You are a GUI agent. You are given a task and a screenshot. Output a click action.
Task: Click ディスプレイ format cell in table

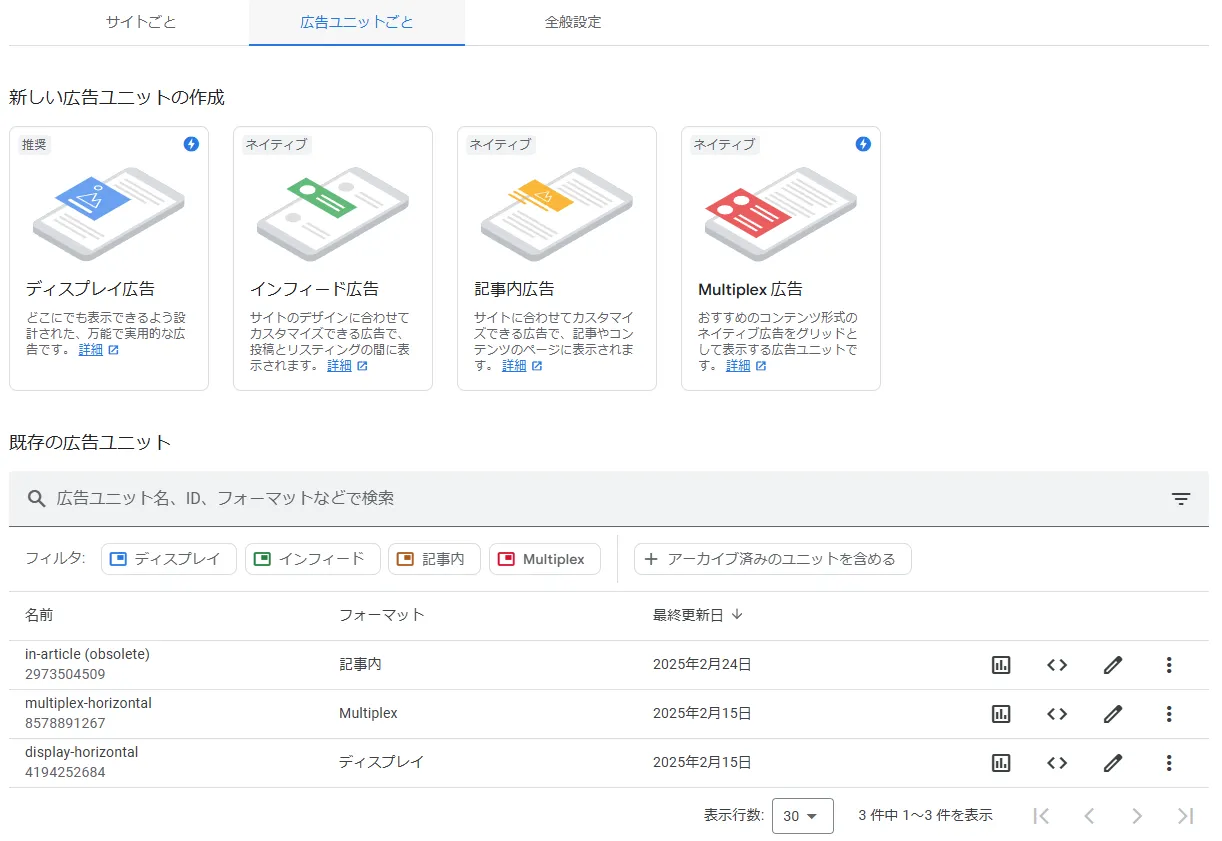(x=382, y=762)
